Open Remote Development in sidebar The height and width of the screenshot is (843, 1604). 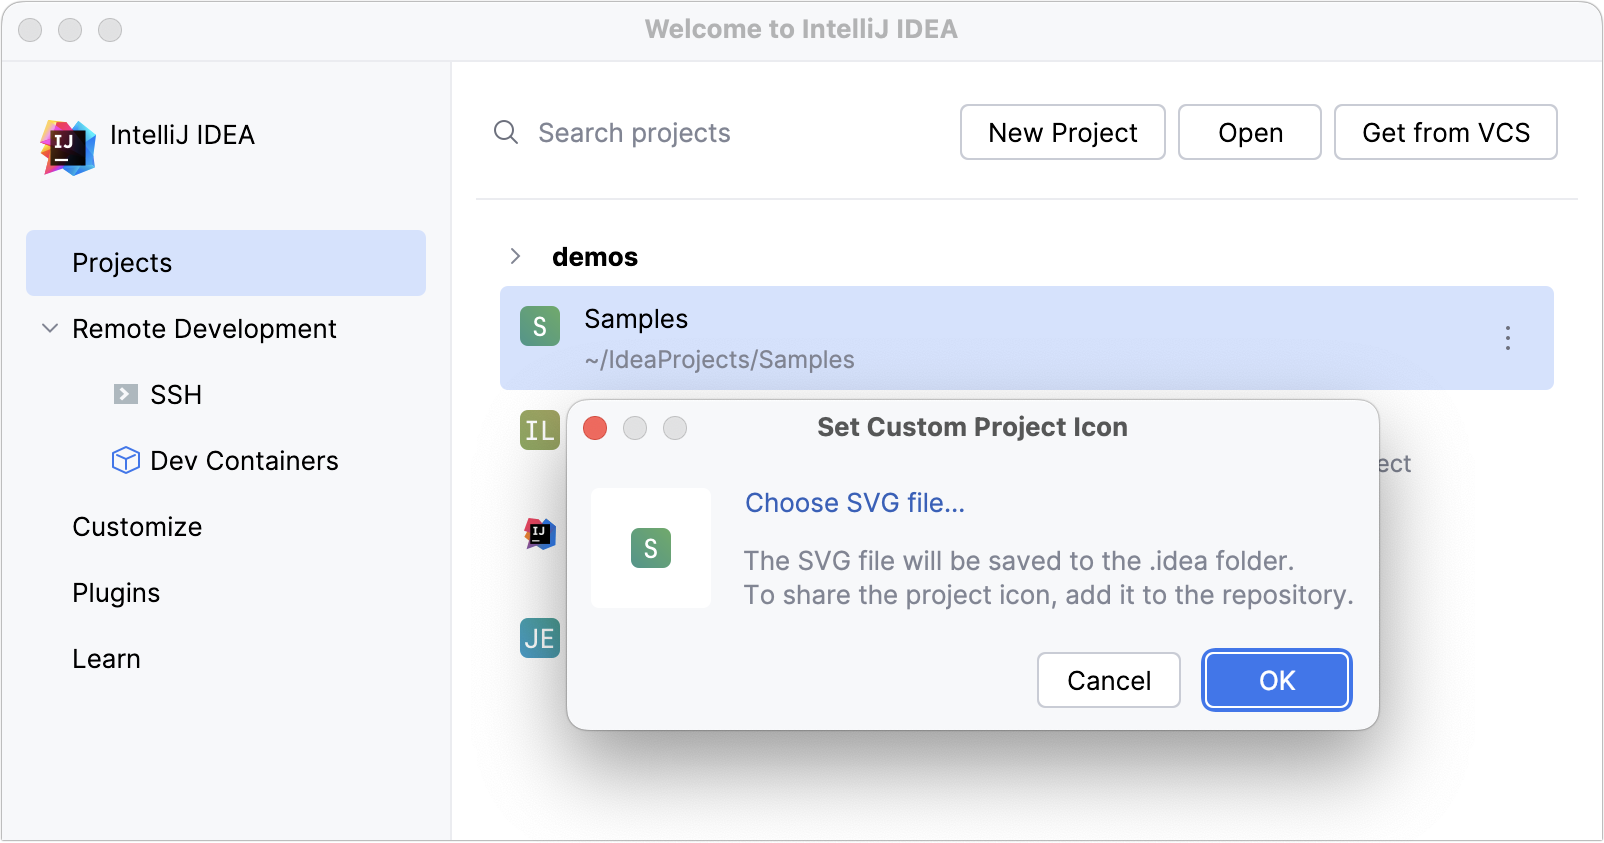tap(204, 329)
